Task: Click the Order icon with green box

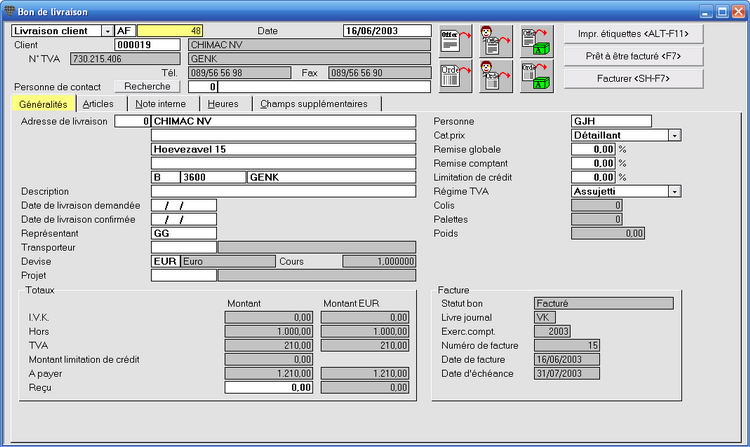Action: [537, 76]
